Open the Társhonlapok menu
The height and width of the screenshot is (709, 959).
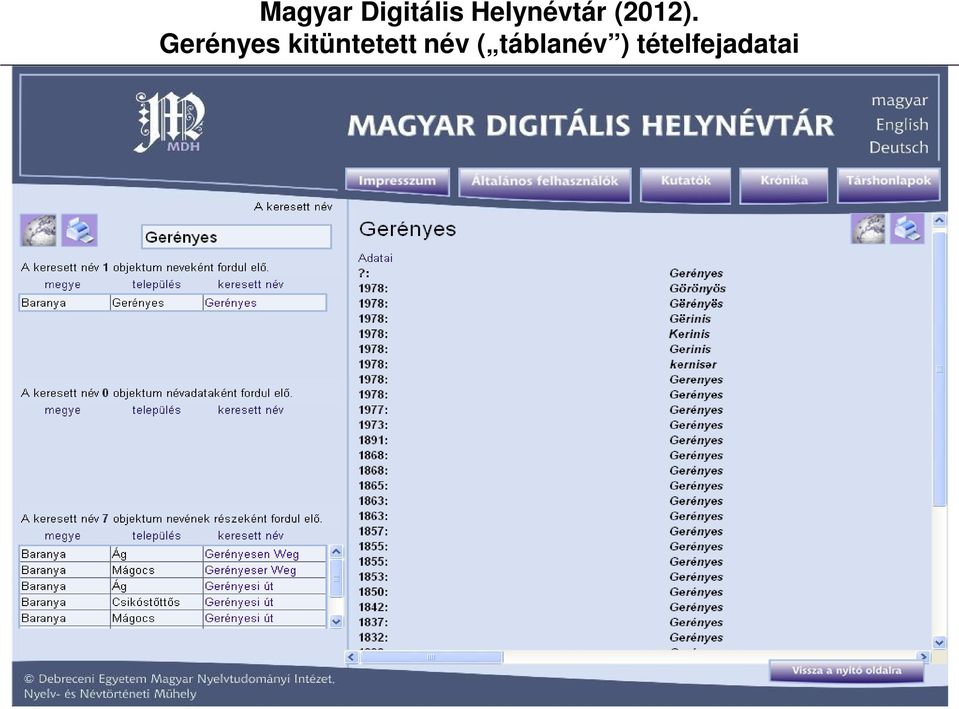click(x=889, y=184)
